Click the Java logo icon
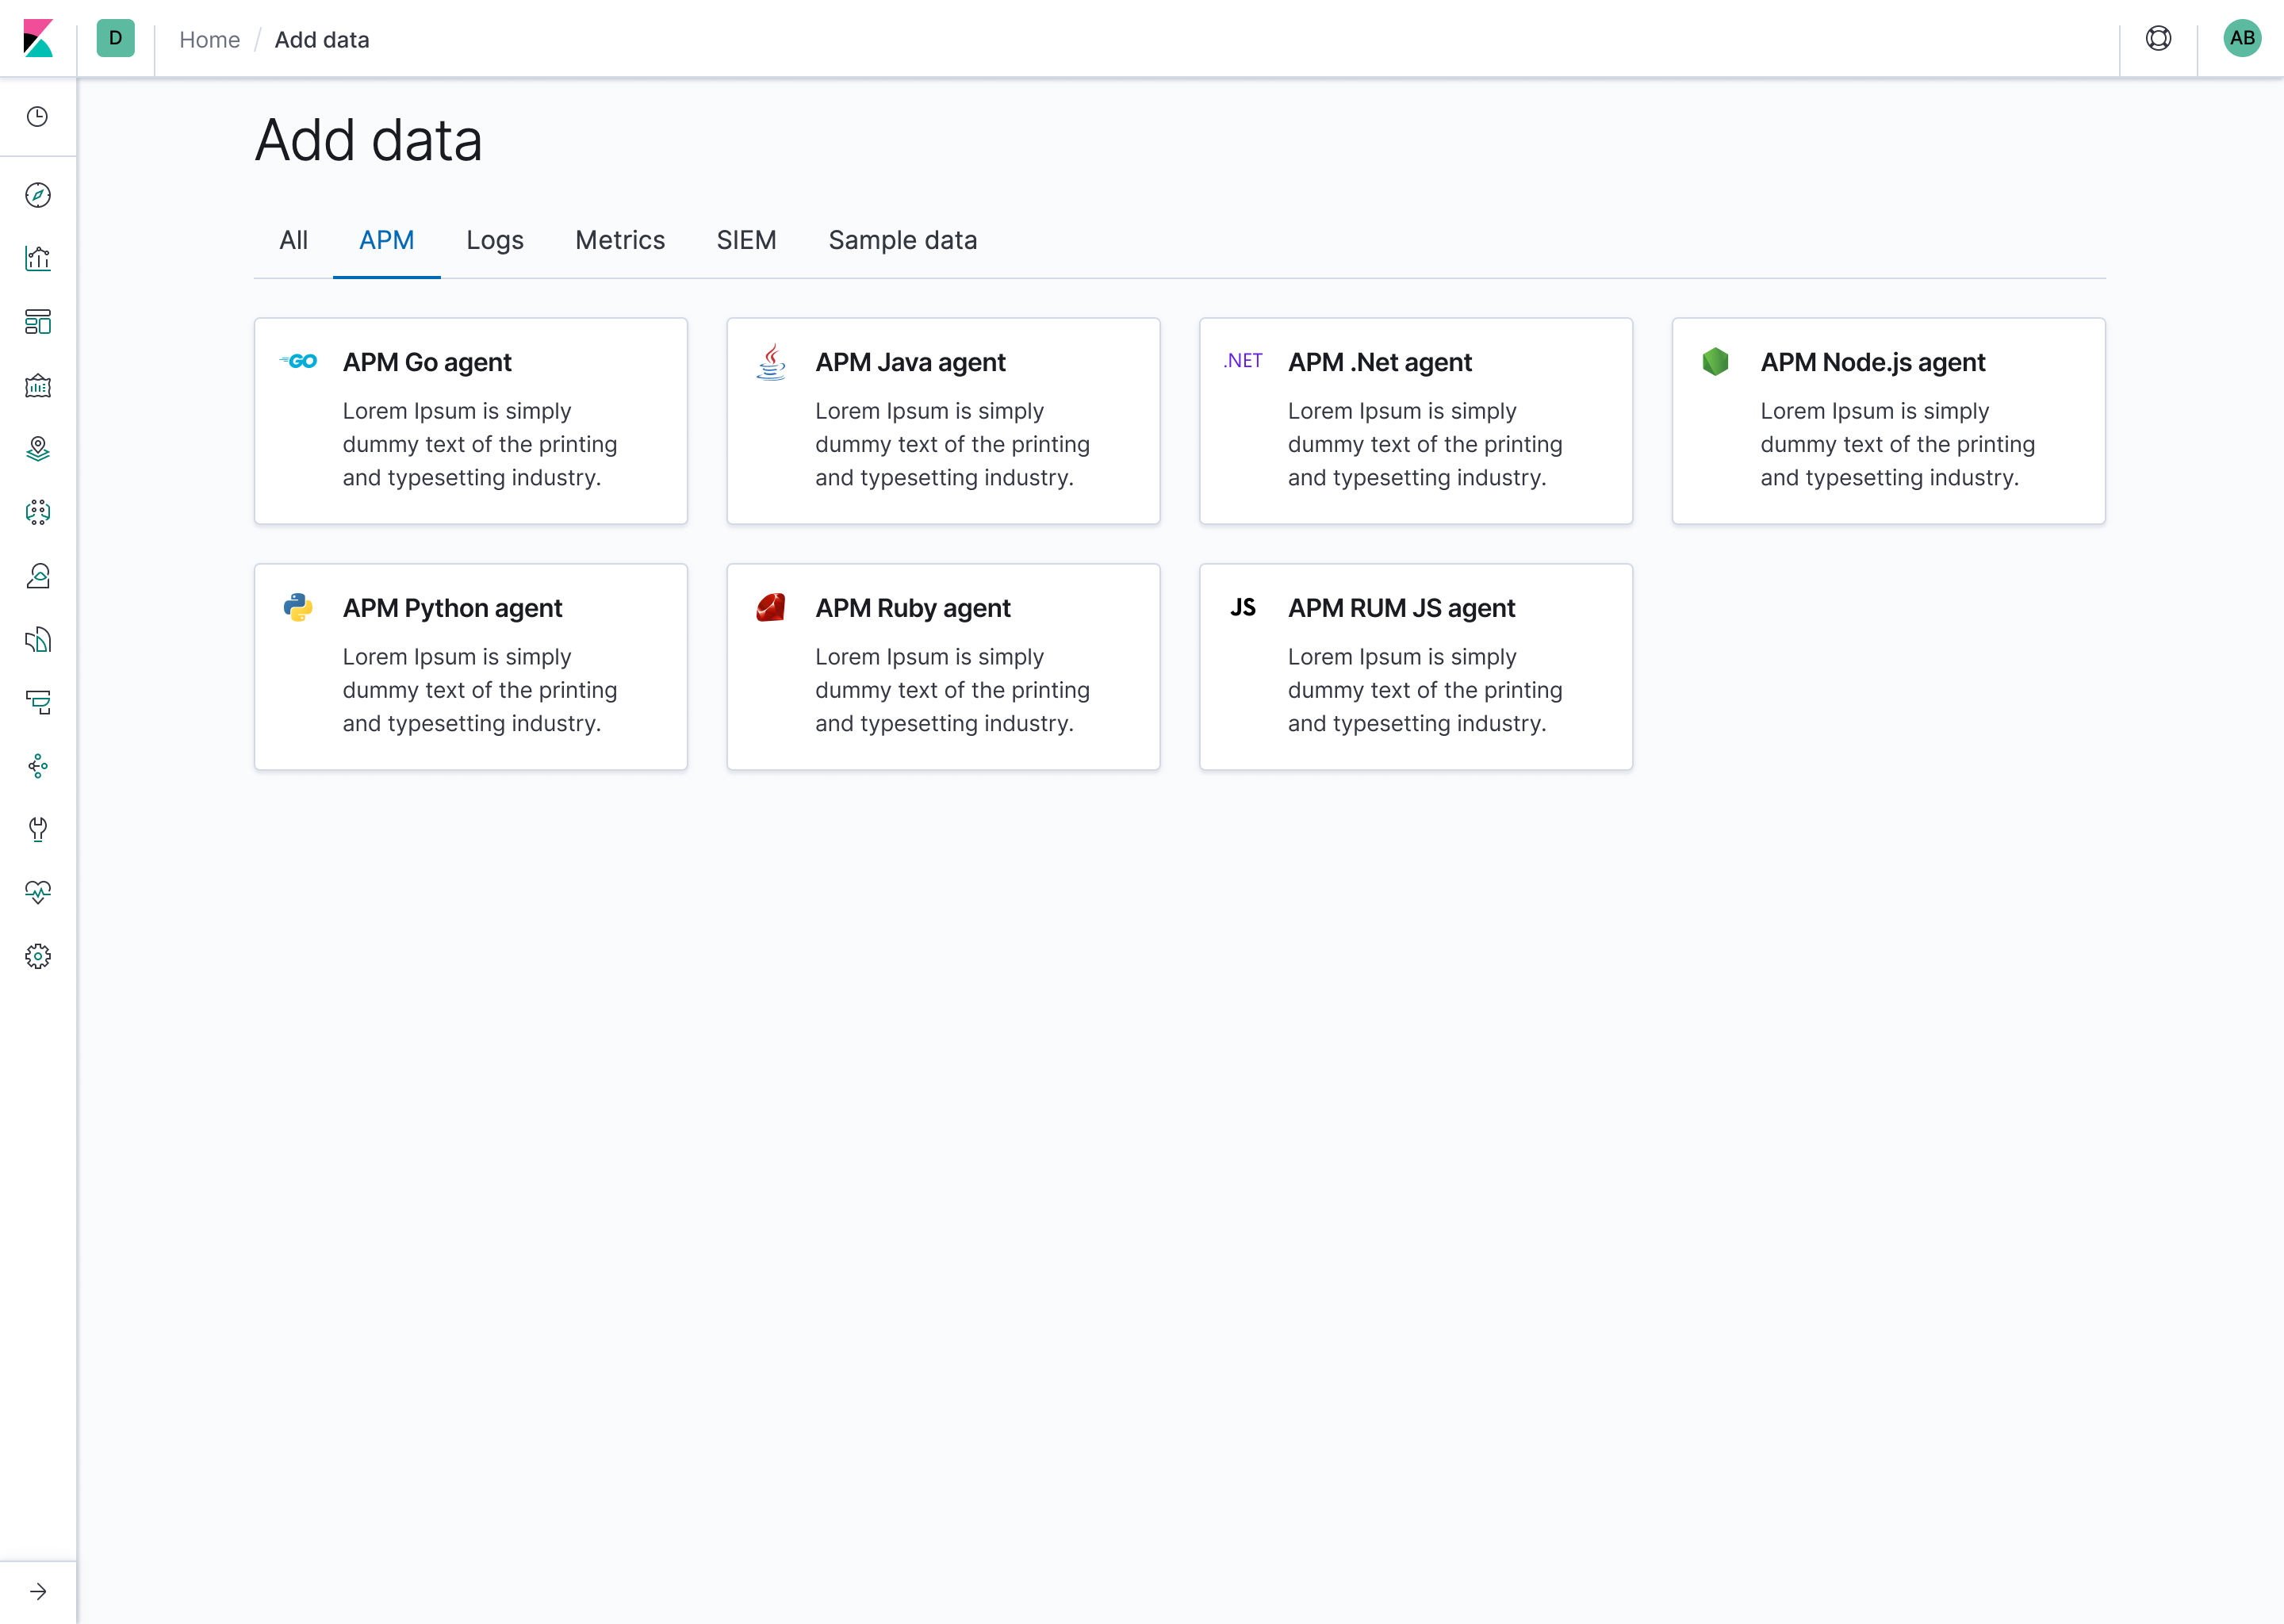Screen dimensions: 2284x1624 (x=771, y=362)
